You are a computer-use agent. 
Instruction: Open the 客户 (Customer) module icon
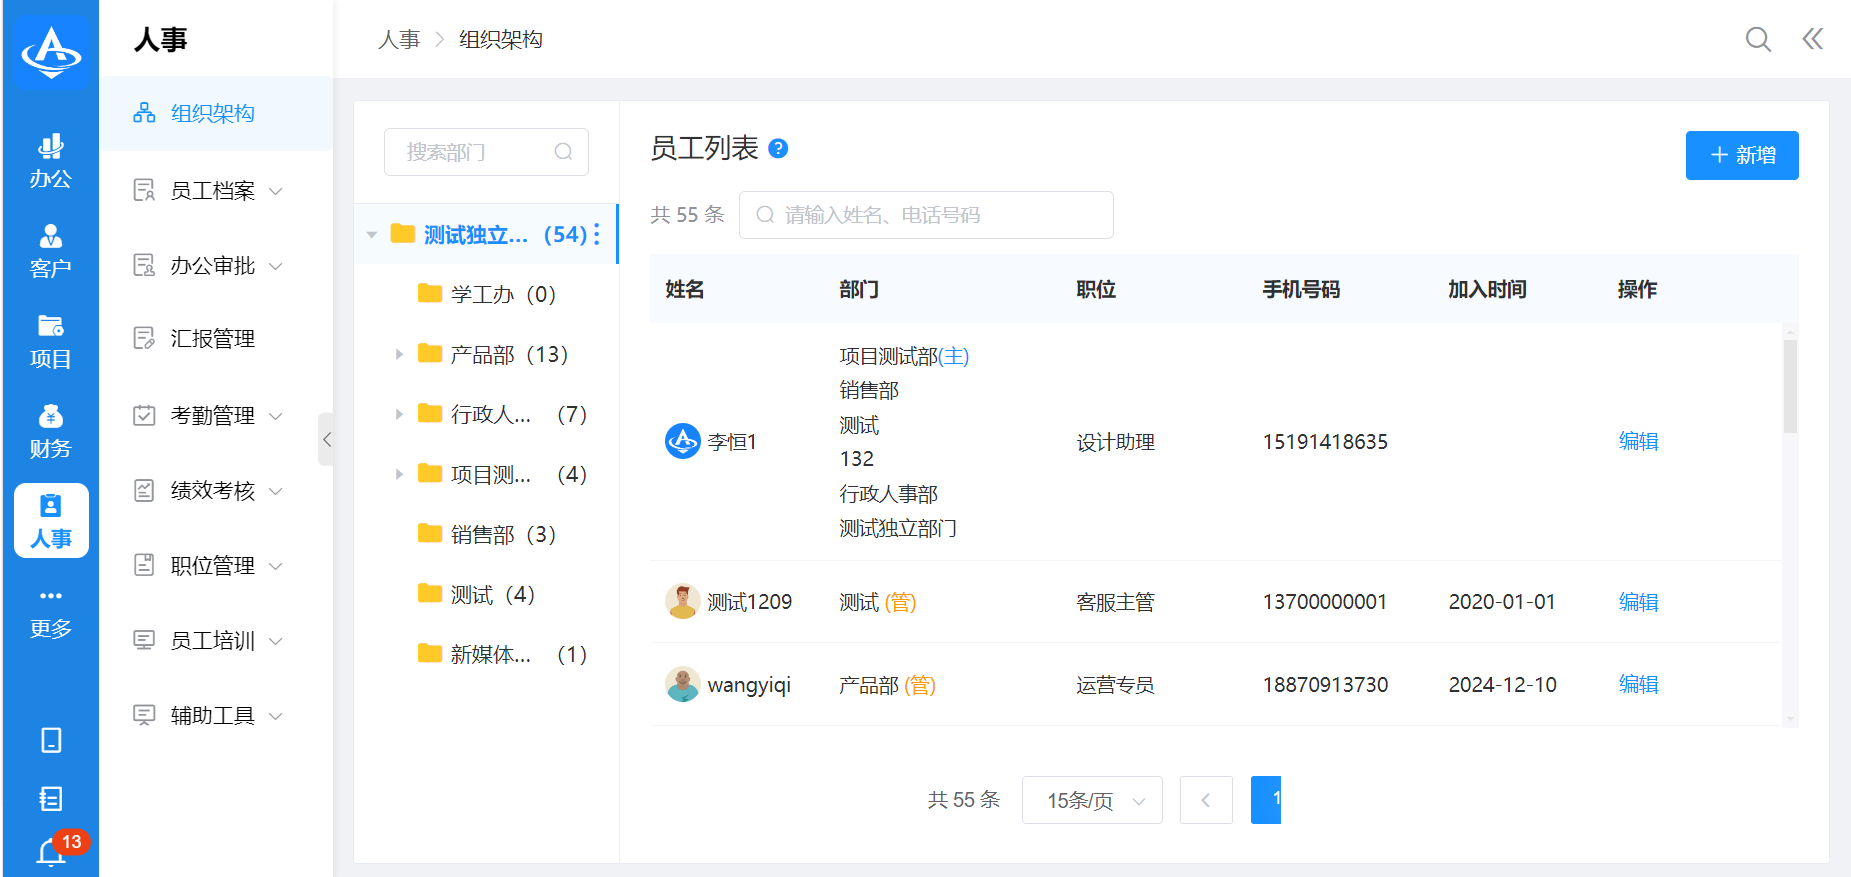pyautogui.click(x=50, y=251)
